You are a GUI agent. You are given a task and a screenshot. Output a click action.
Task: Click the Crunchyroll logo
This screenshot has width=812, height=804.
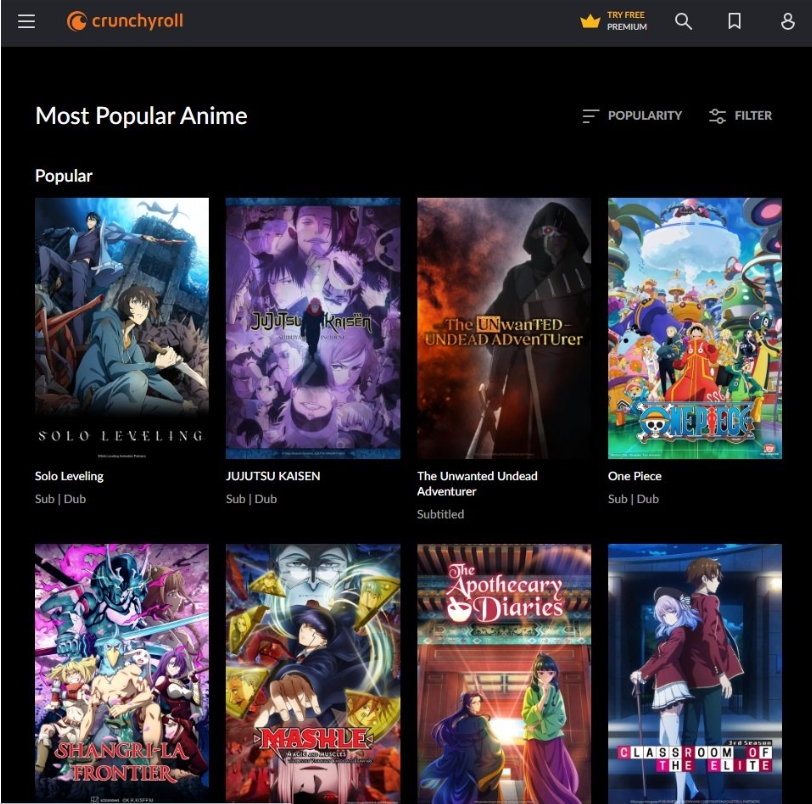tap(125, 21)
